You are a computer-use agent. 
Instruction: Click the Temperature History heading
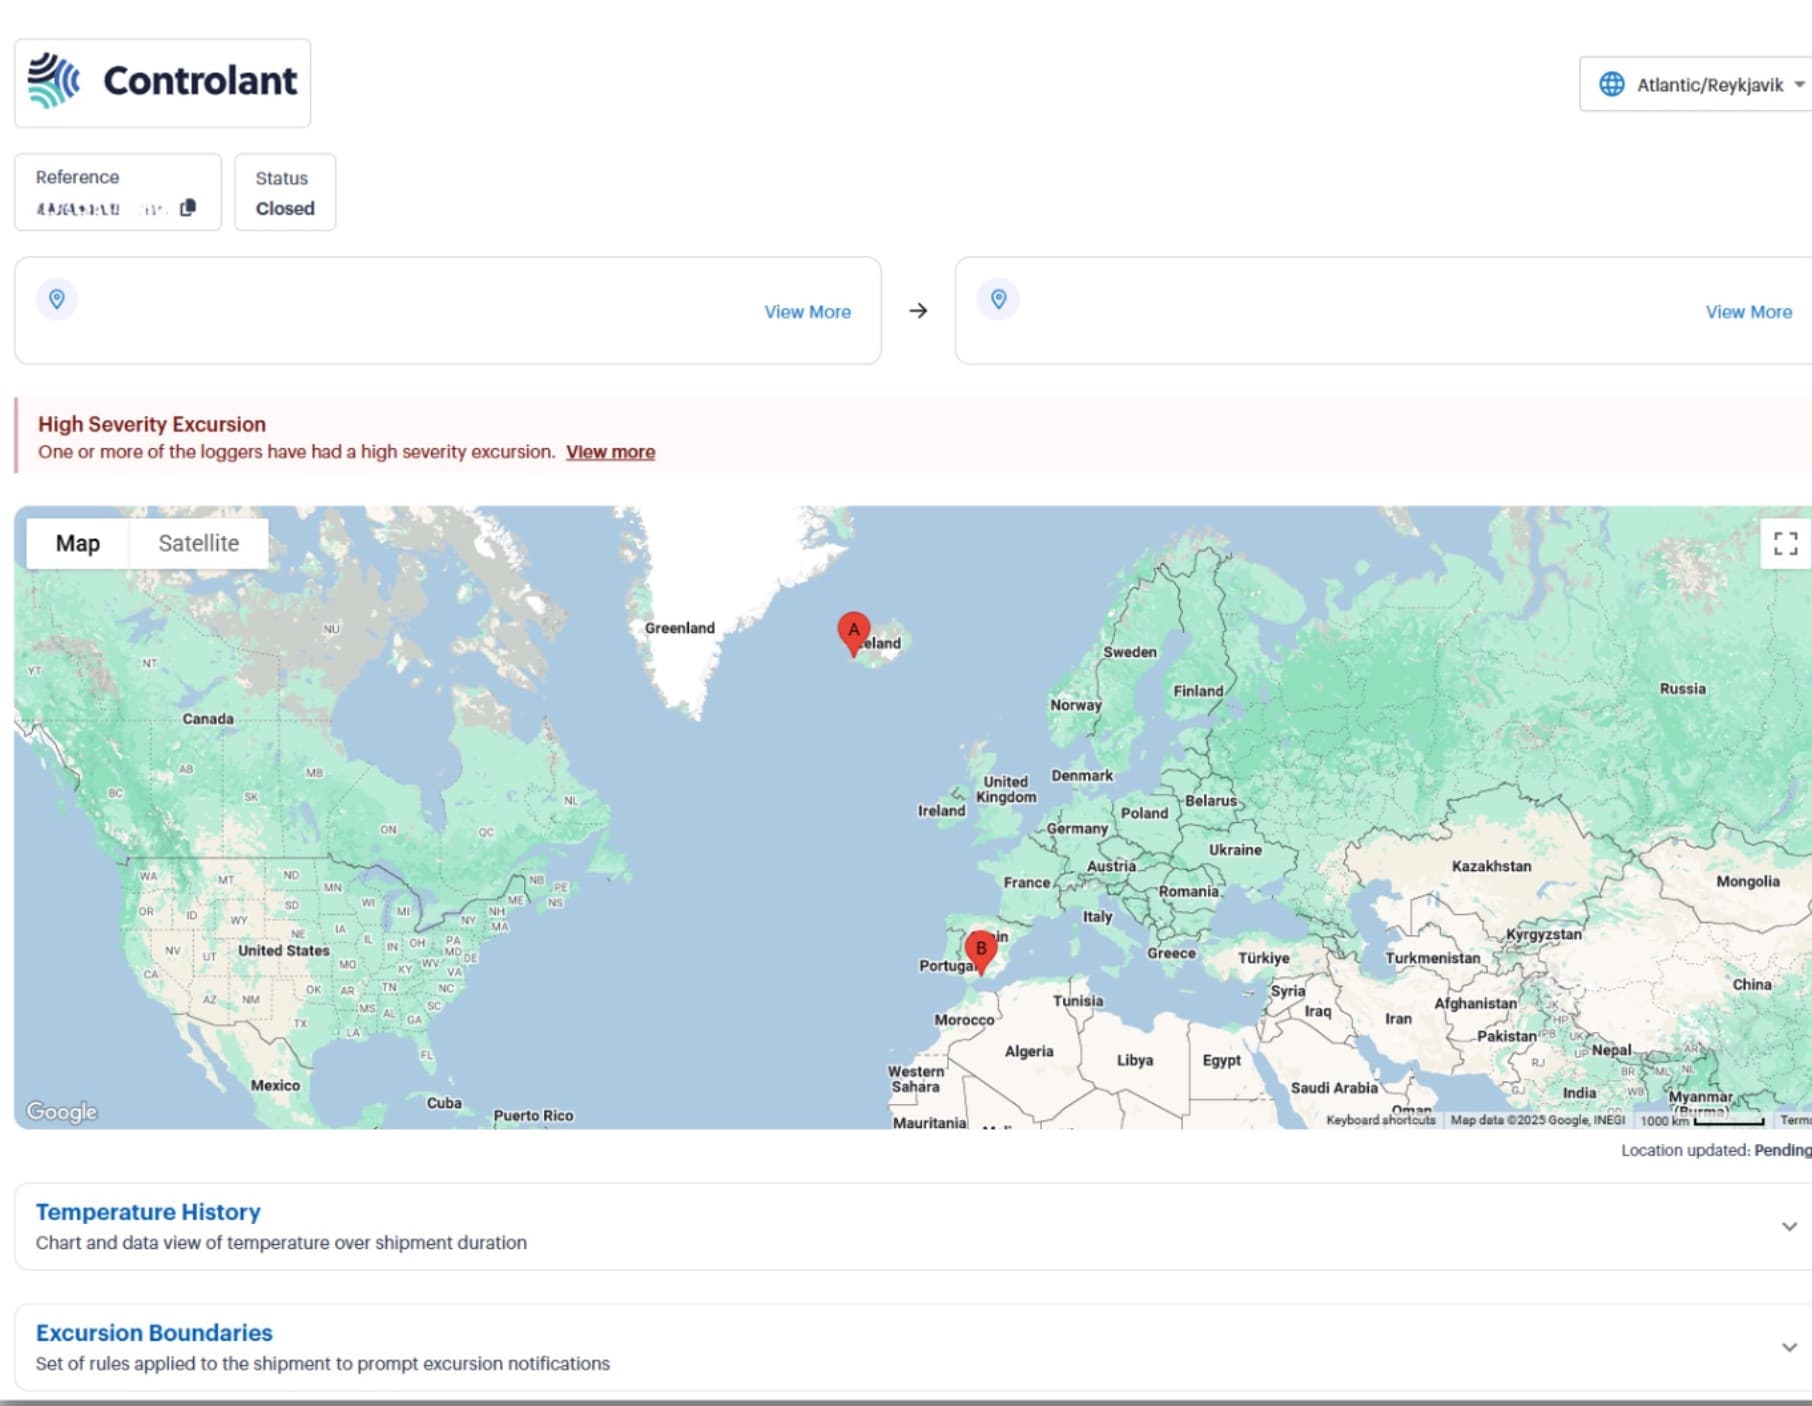pyautogui.click(x=148, y=1212)
